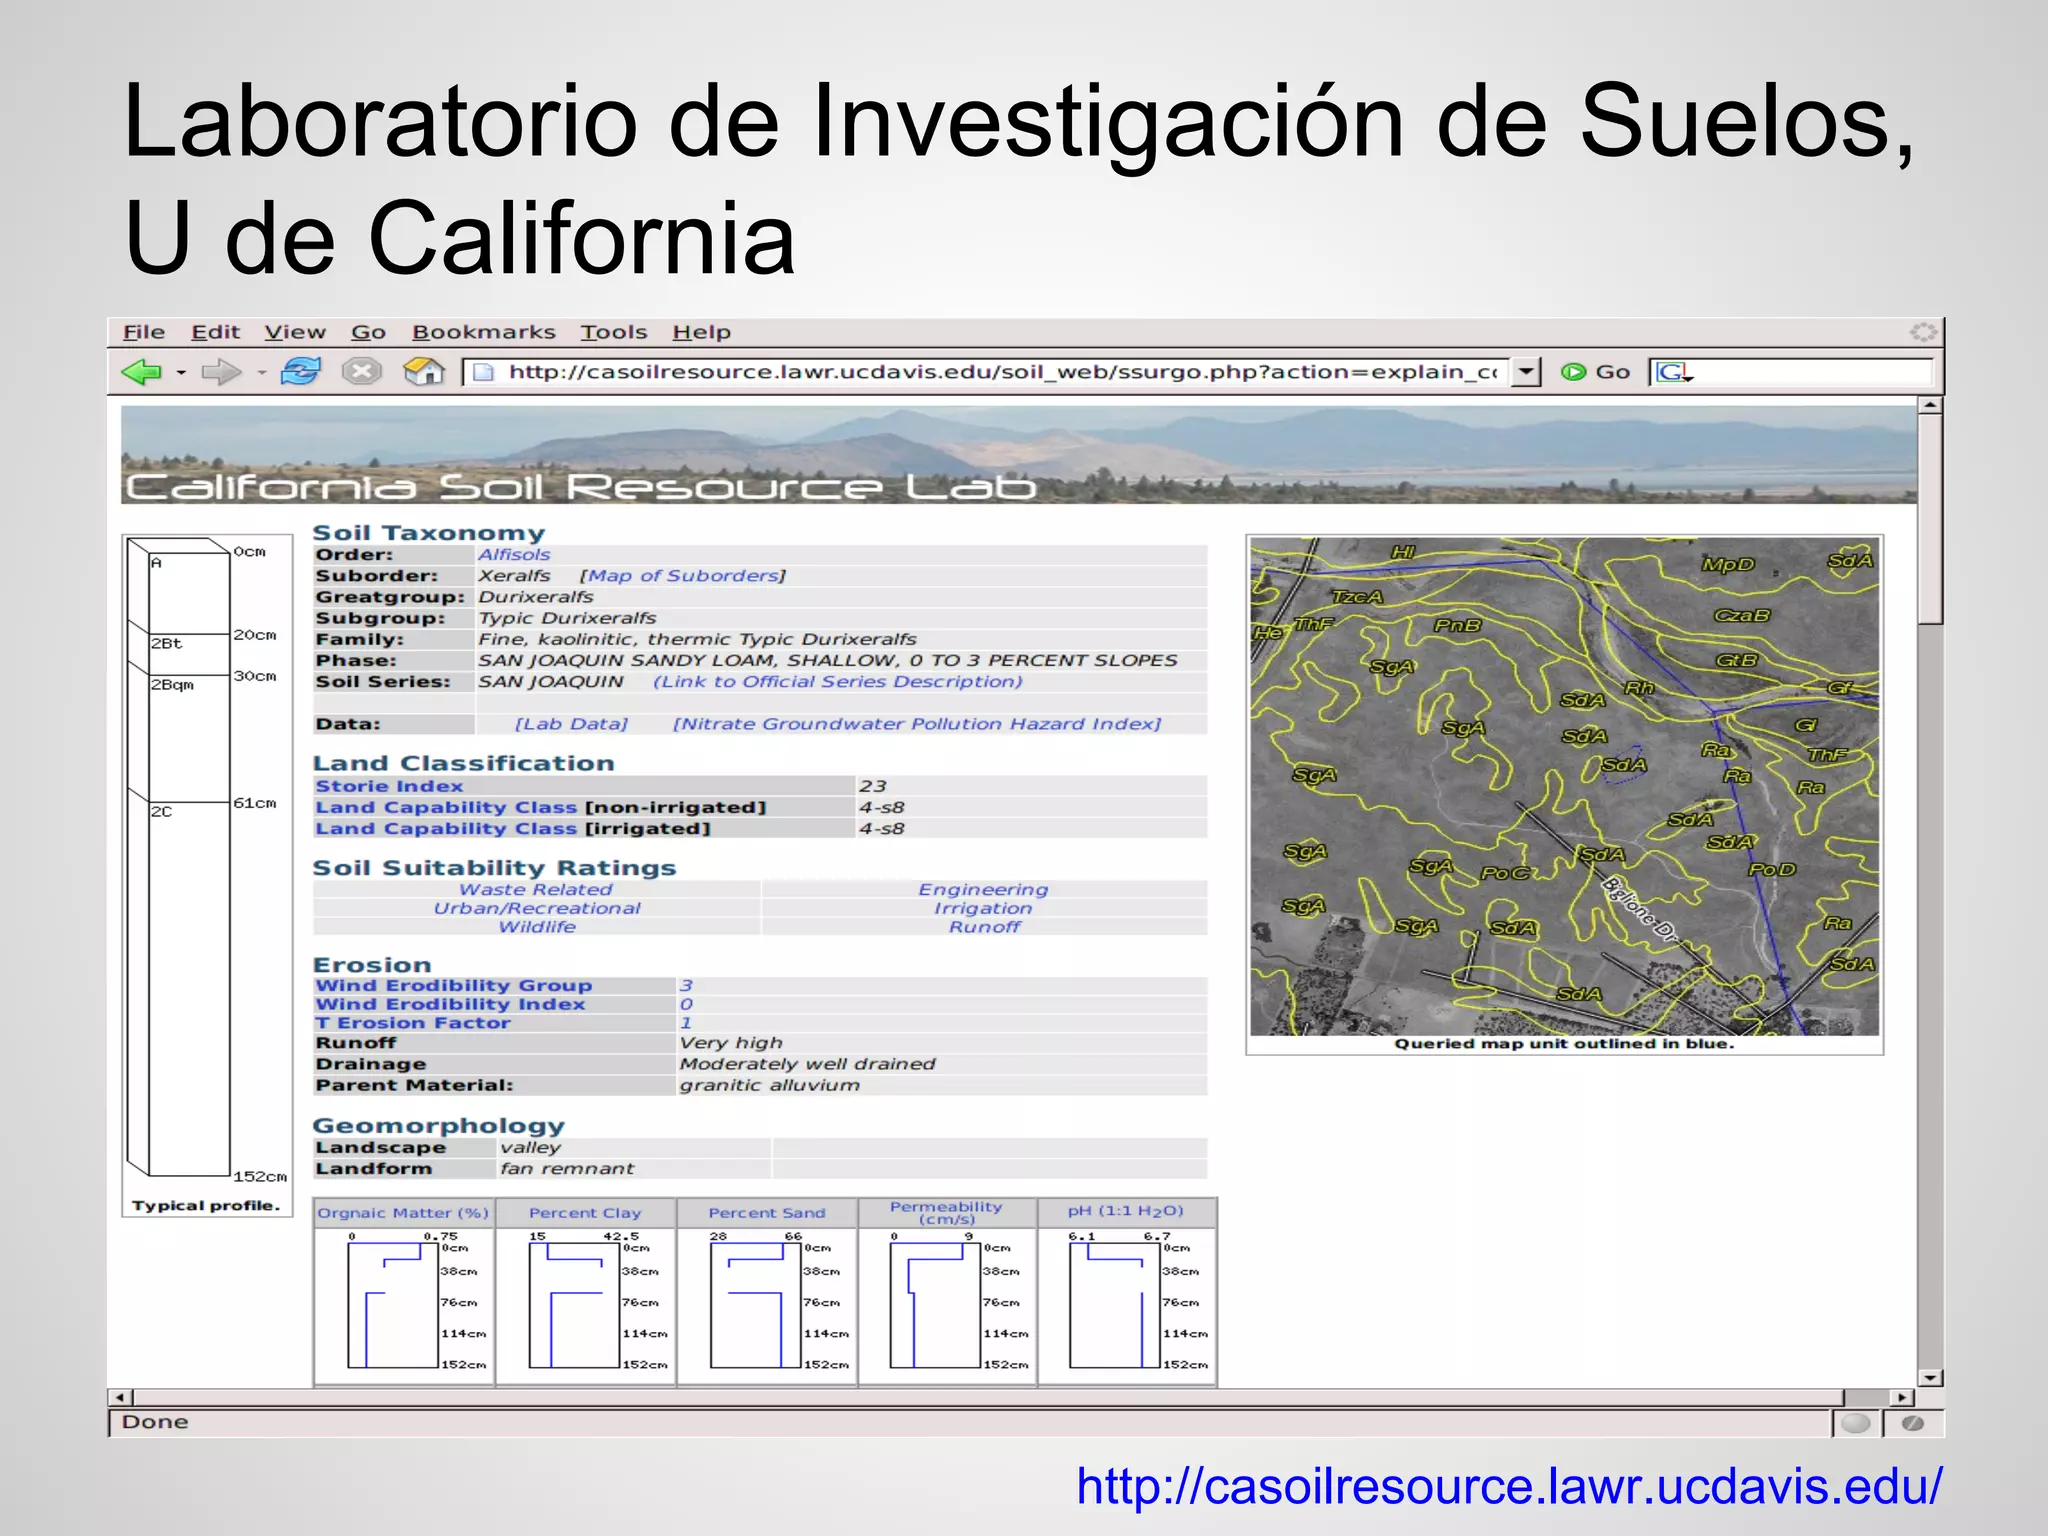Open the View menu
This screenshot has height=1536, width=2048.
tap(295, 332)
